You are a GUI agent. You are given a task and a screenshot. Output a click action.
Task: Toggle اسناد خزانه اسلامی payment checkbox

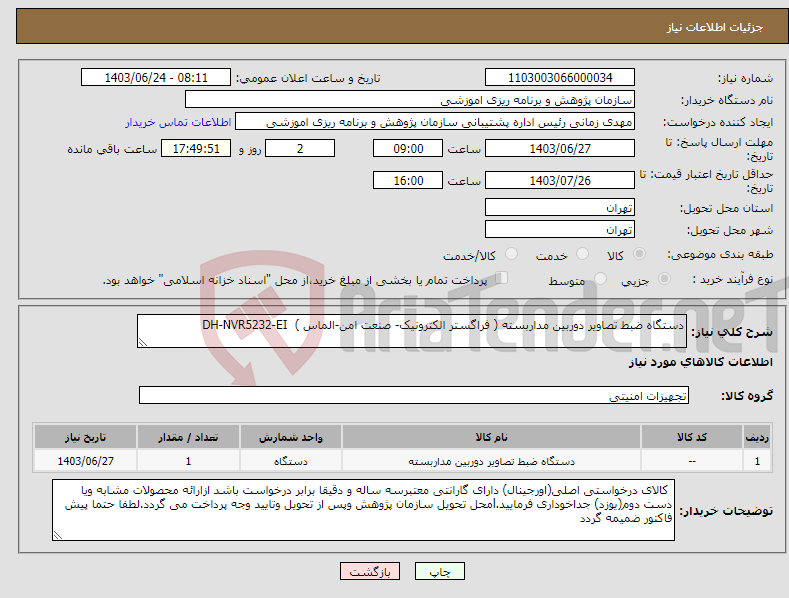tap(501, 278)
